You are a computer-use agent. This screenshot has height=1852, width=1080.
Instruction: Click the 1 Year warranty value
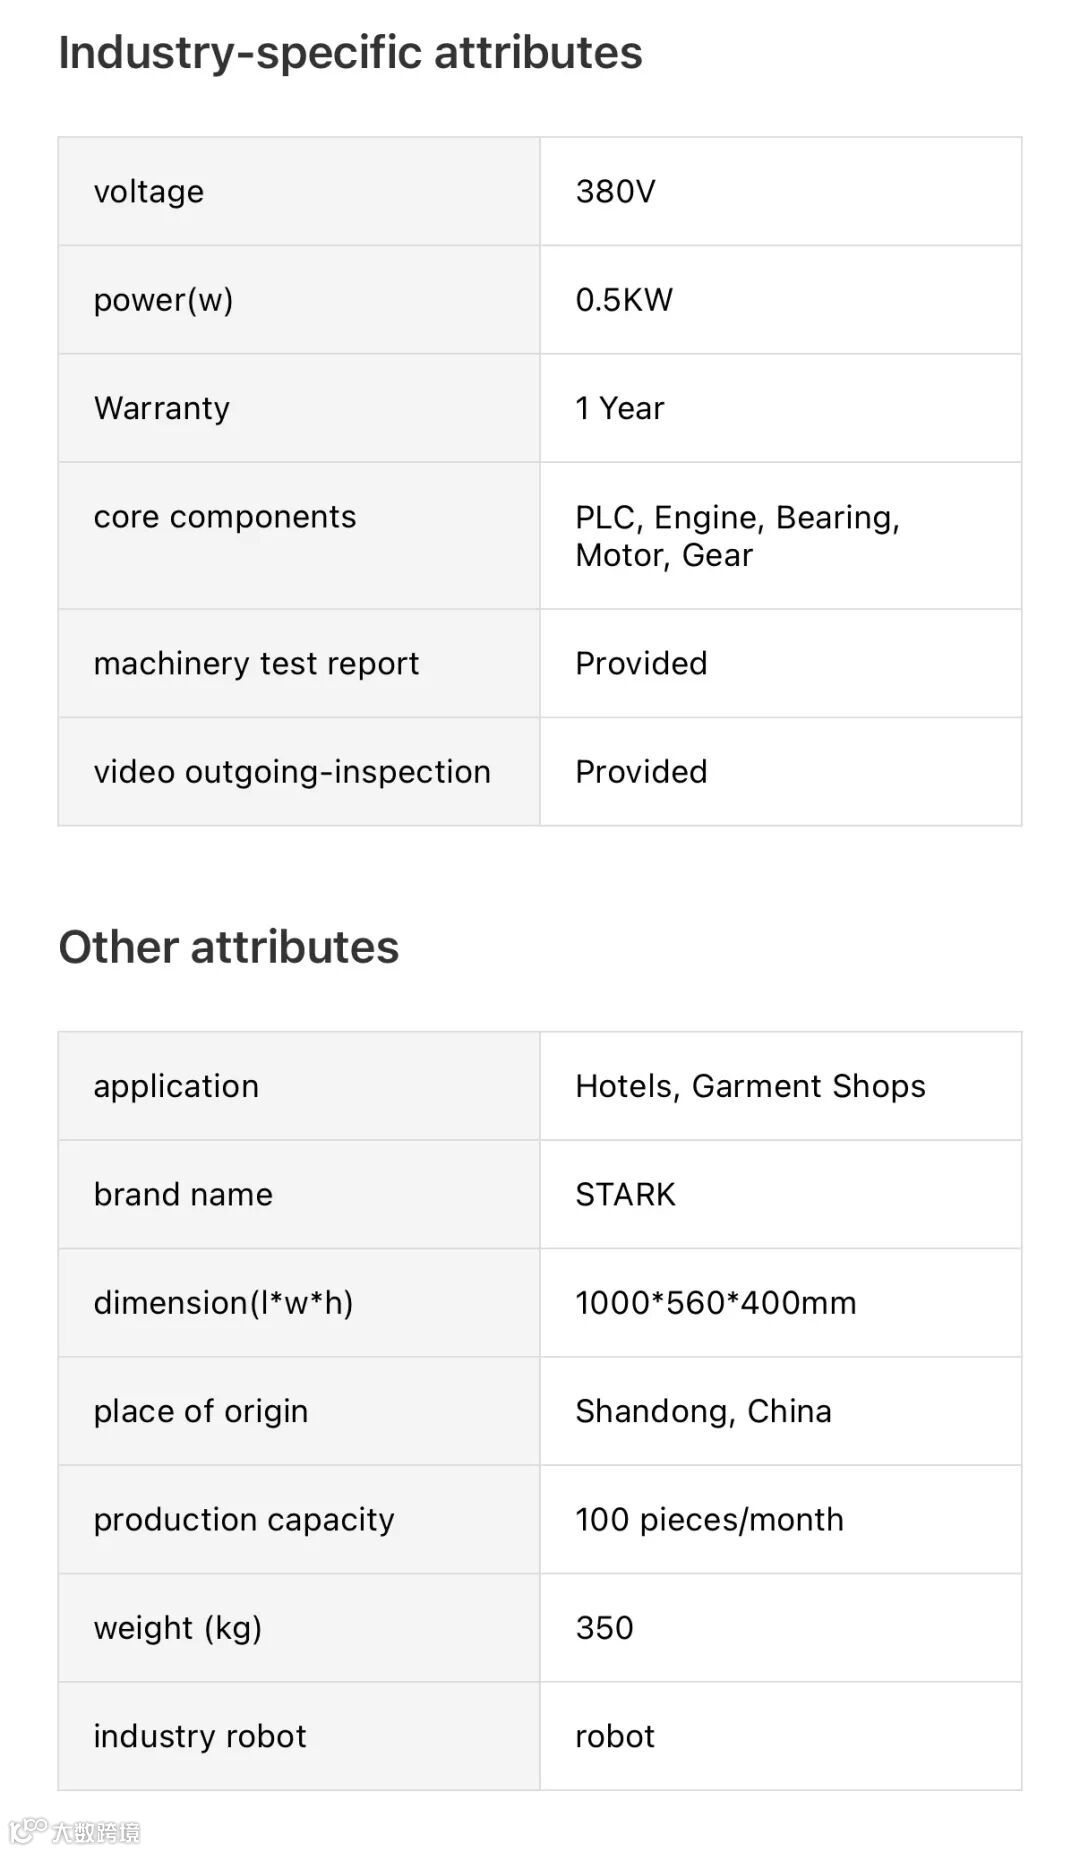click(x=620, y=408)
